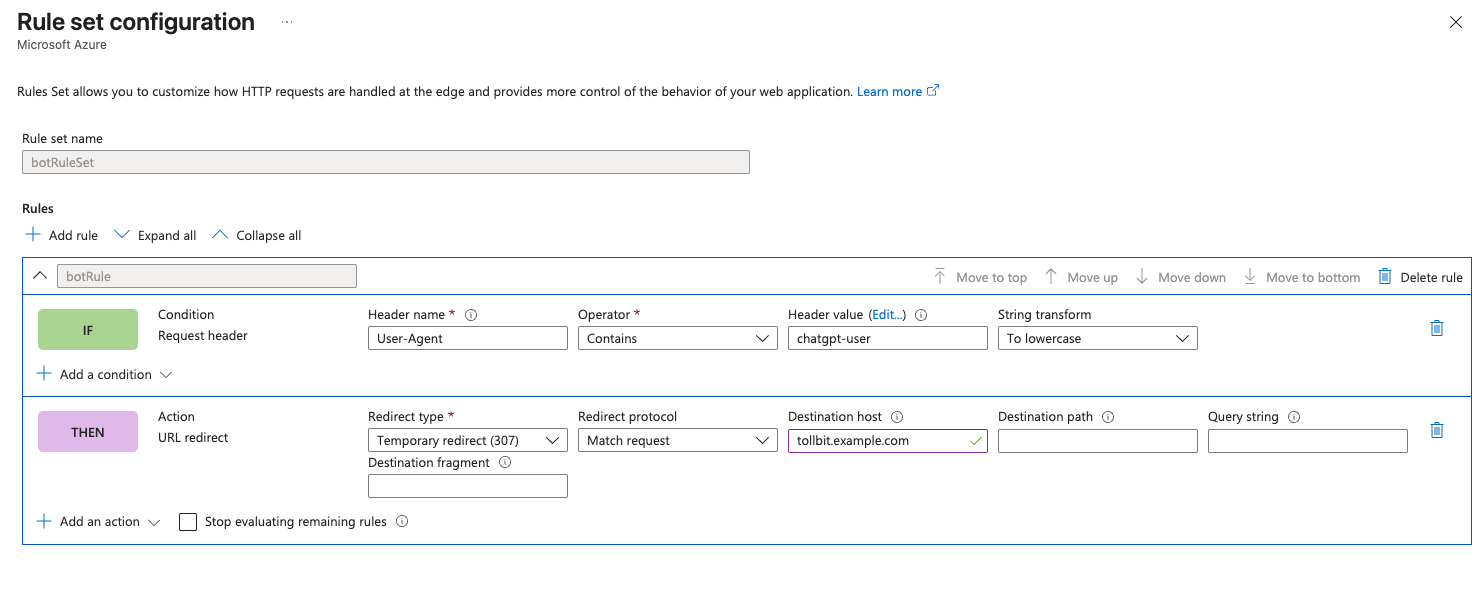The height and width of the screenshot is (594, 1484).
Task: Click info icon beside Destination host
Action: [x=897, y=417]
